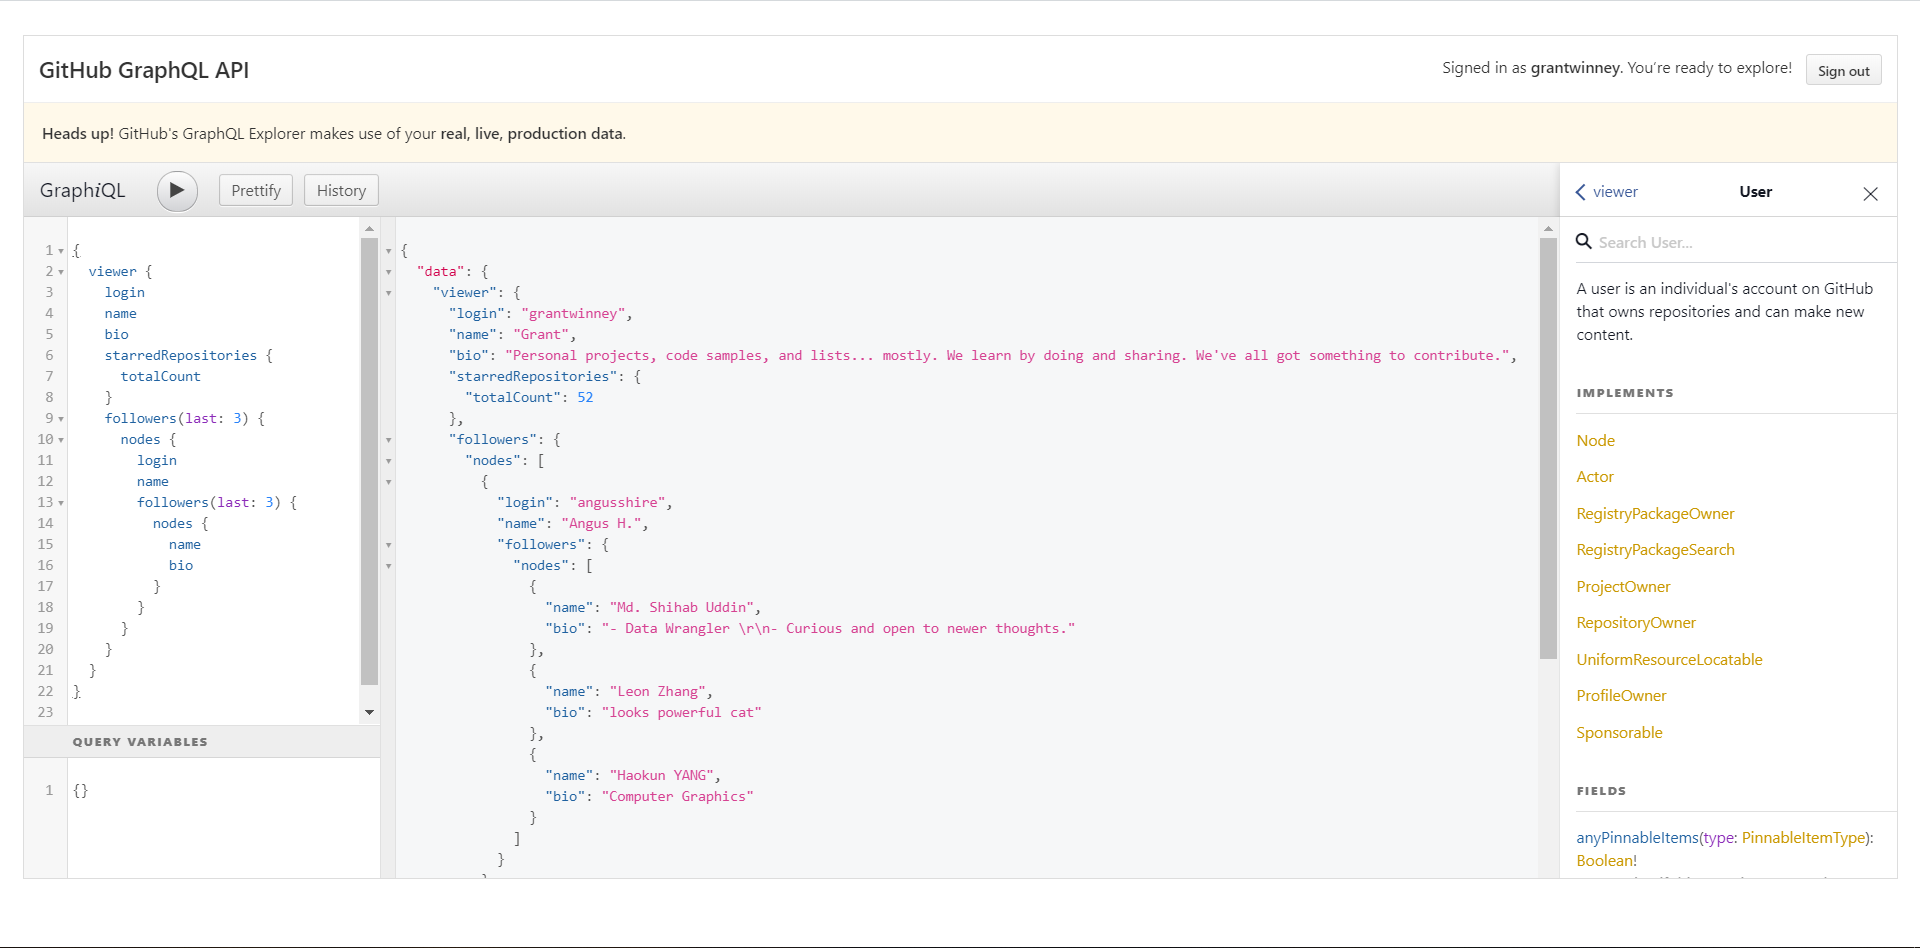Open the RepositoryOwner interface link

coord(1636,623)
